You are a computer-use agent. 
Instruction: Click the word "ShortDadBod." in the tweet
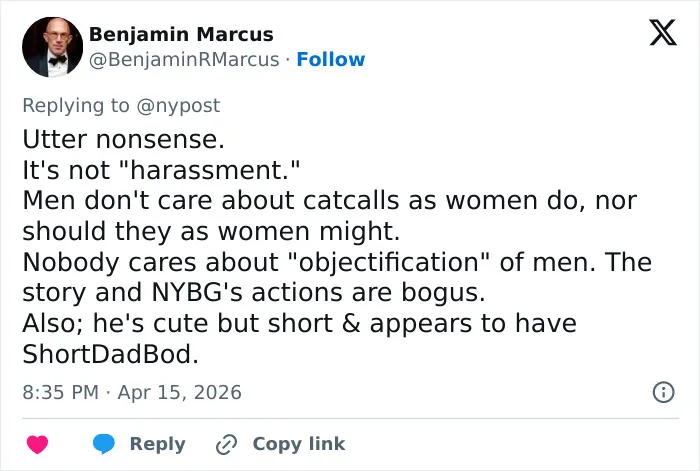110,354
